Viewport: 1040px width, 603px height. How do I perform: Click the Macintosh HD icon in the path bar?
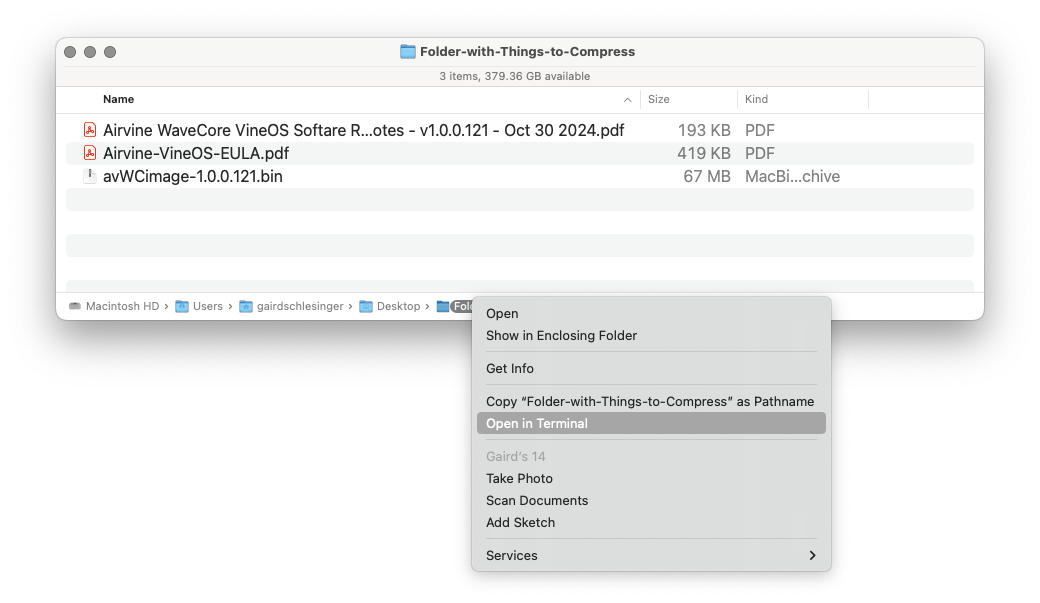(x=77, y=306)
